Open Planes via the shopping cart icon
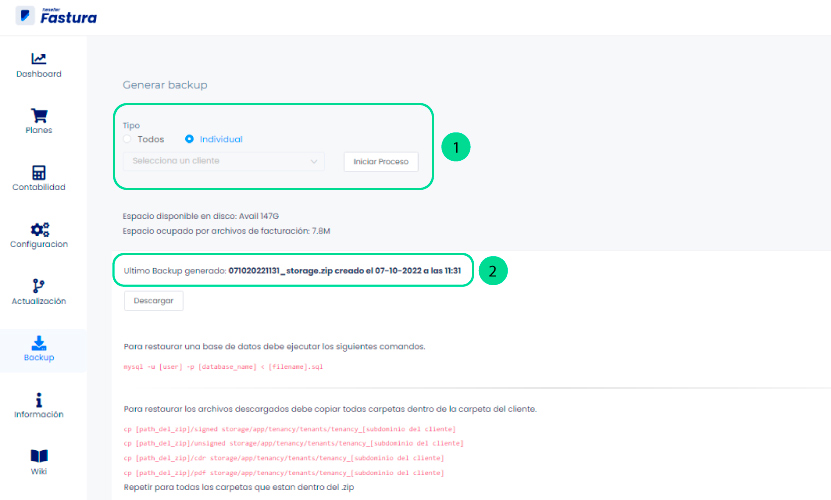Screen dimensions: 831x500 pos(39,115)
